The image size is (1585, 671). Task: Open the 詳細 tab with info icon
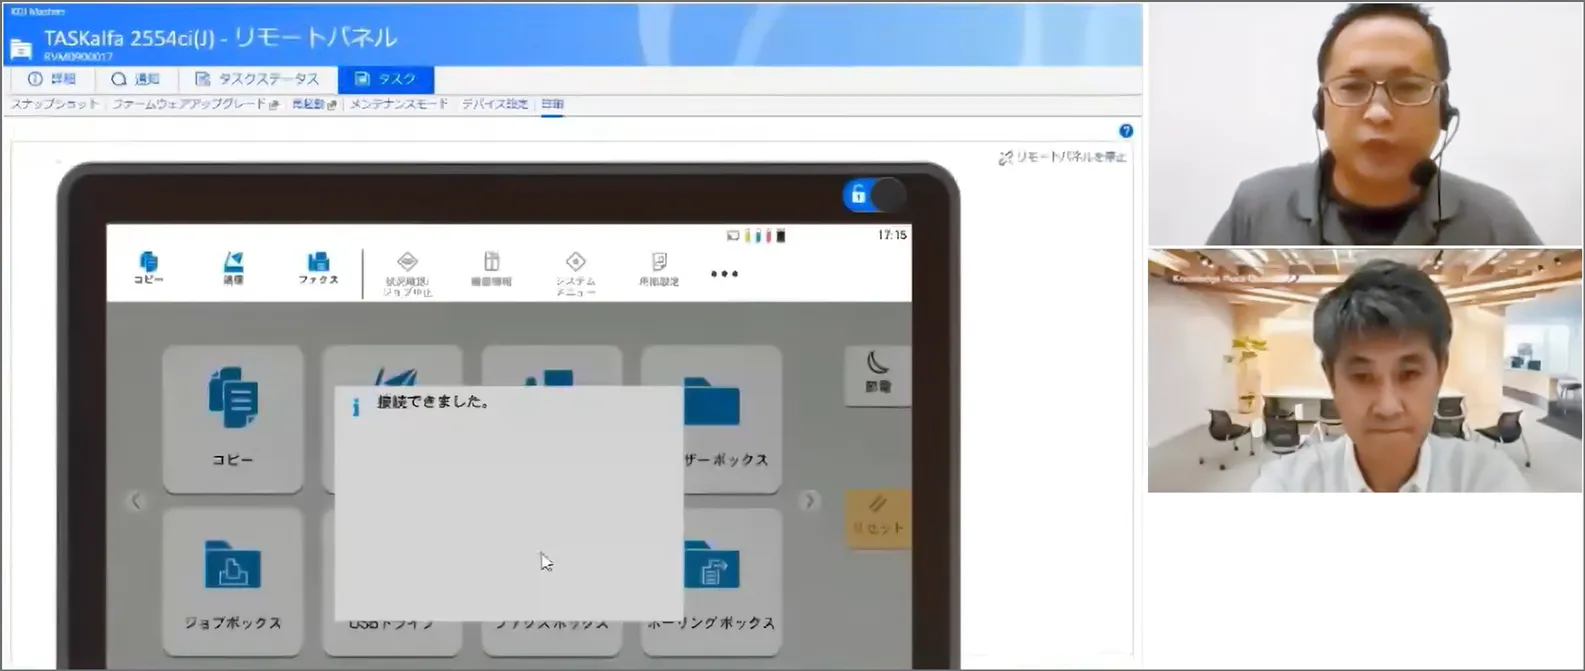(x=52, y=79)
